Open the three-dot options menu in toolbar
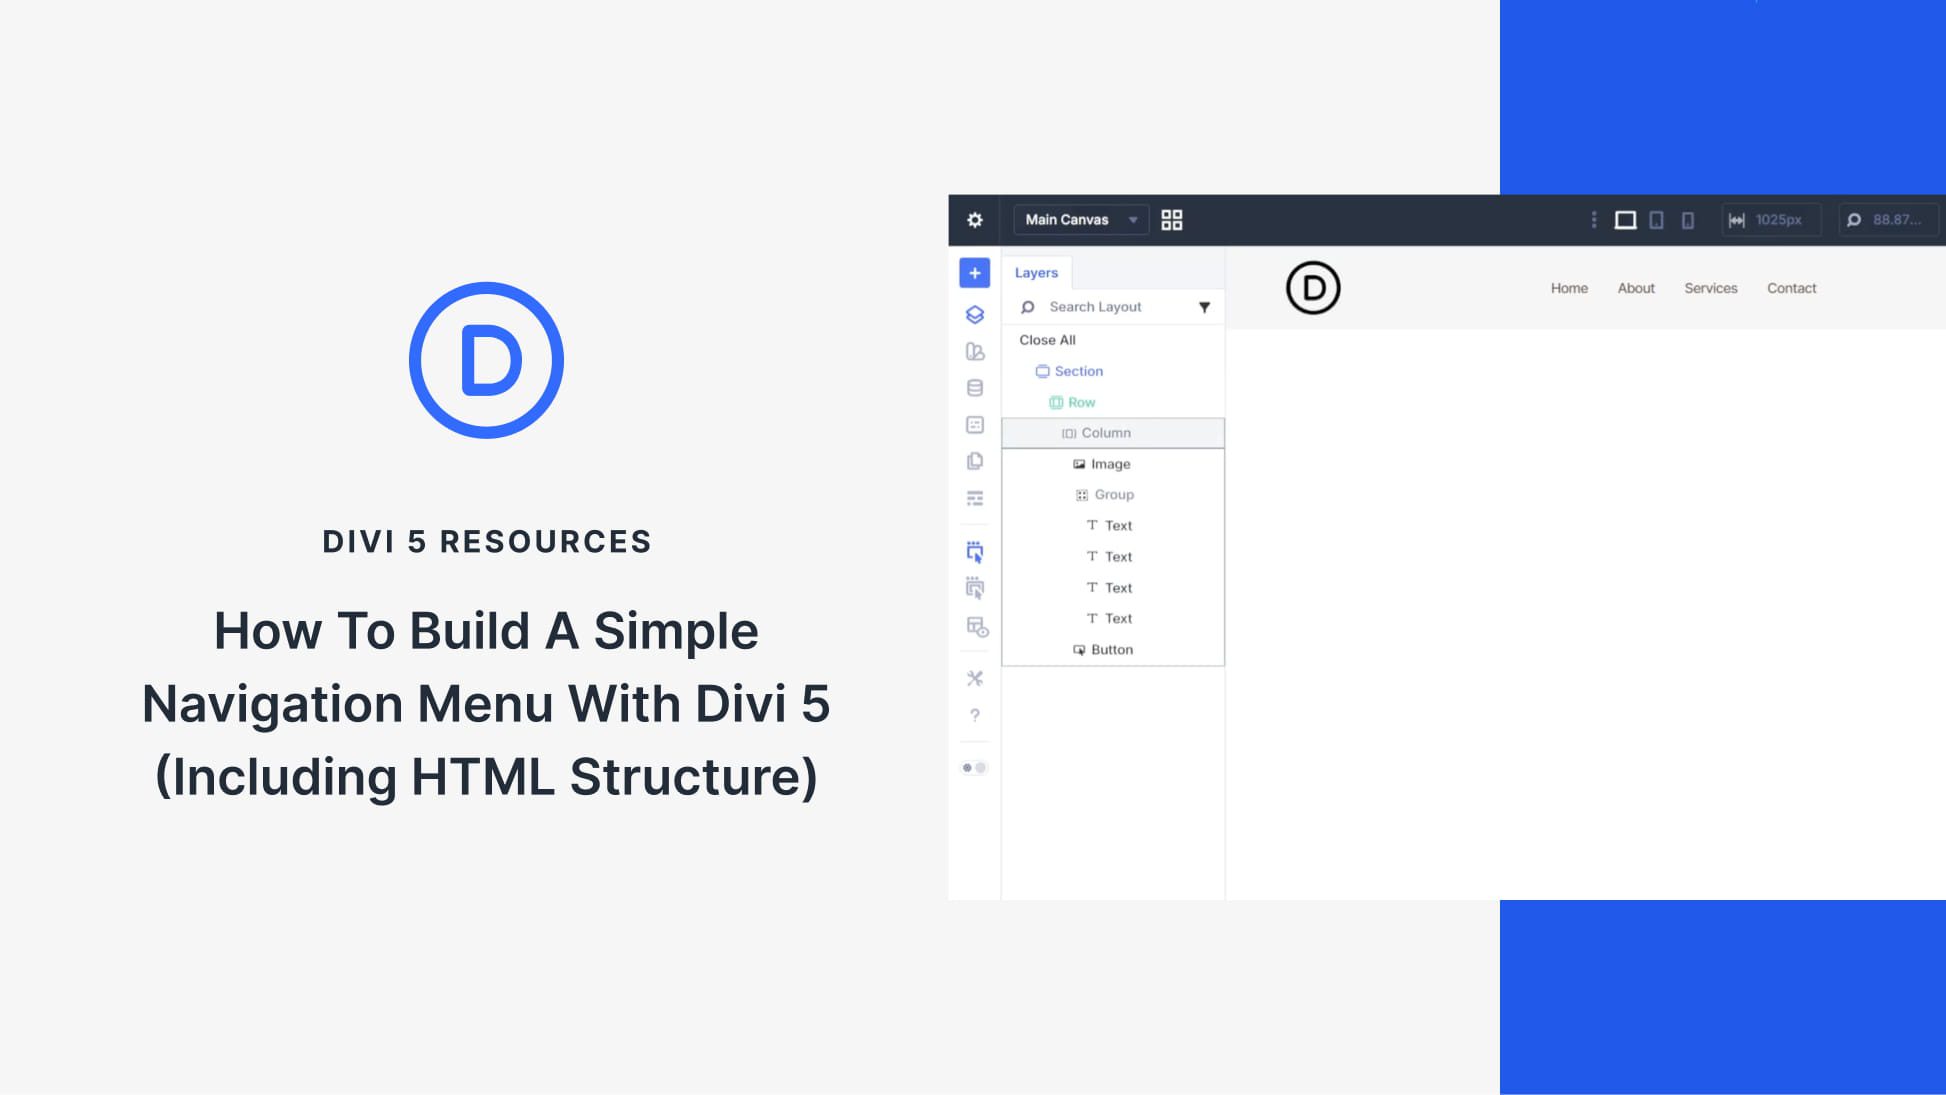 1594,220
